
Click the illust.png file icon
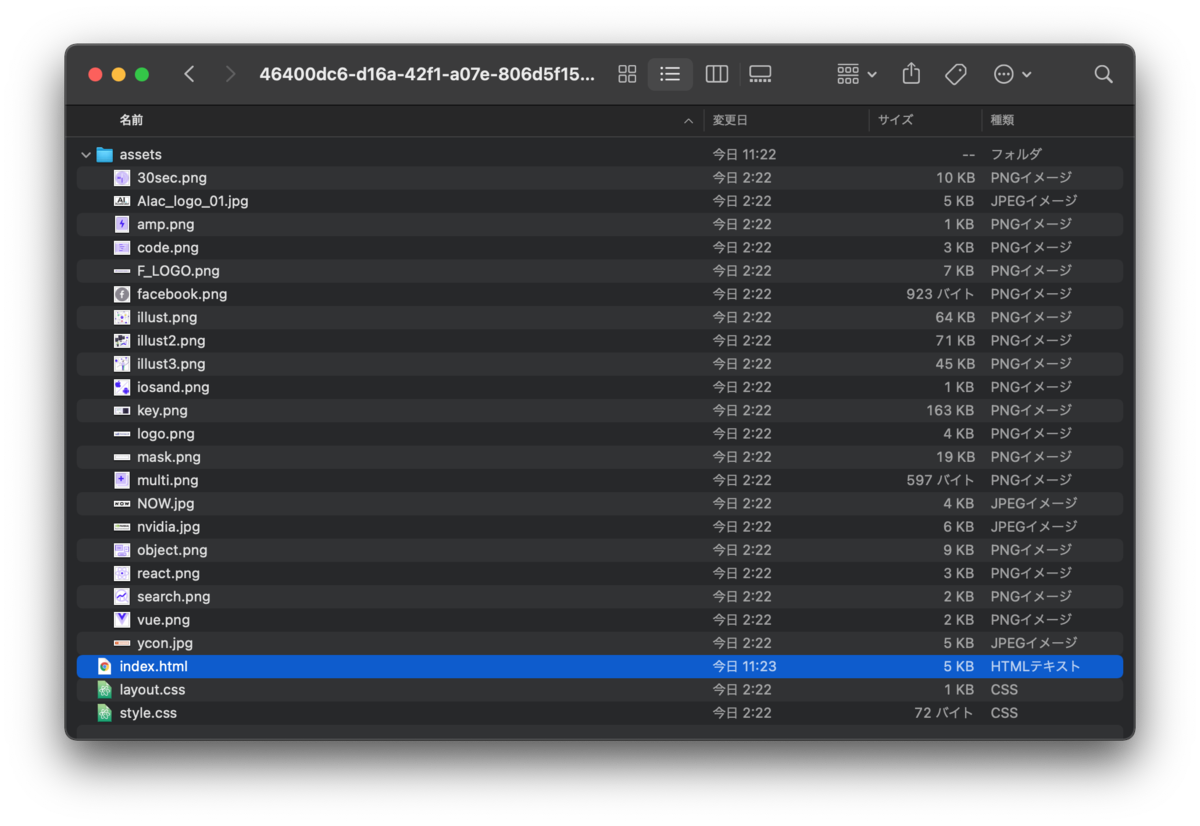click(x=122, y=317)
